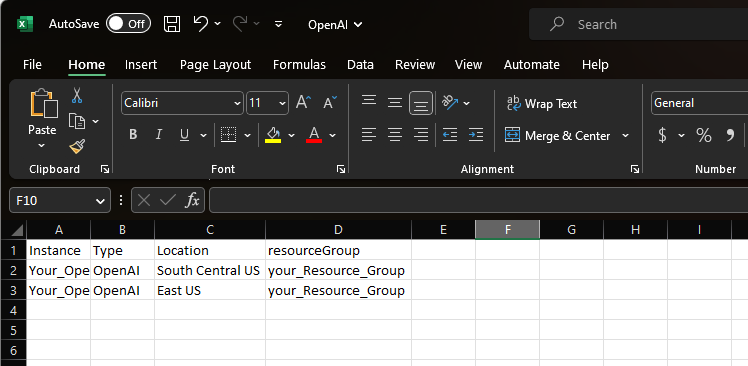Click the Orientation text angle icon
This screenshot has height=366, width=748.
click(x=450, y=102)
